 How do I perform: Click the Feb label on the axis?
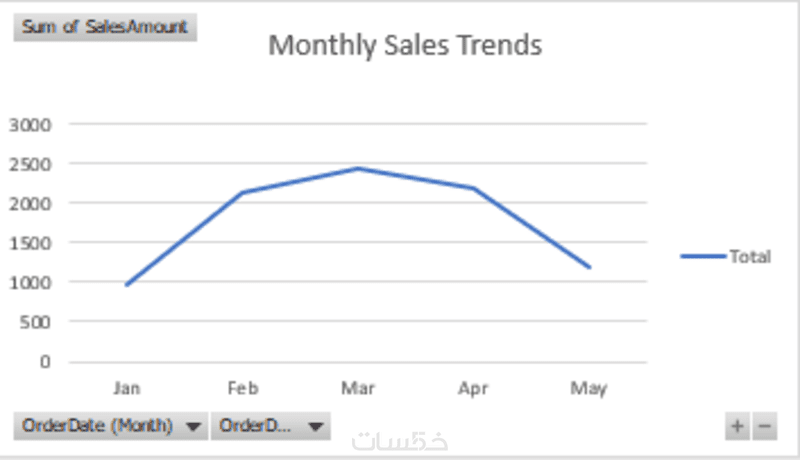pyautogui.click(x=243, y=388)
